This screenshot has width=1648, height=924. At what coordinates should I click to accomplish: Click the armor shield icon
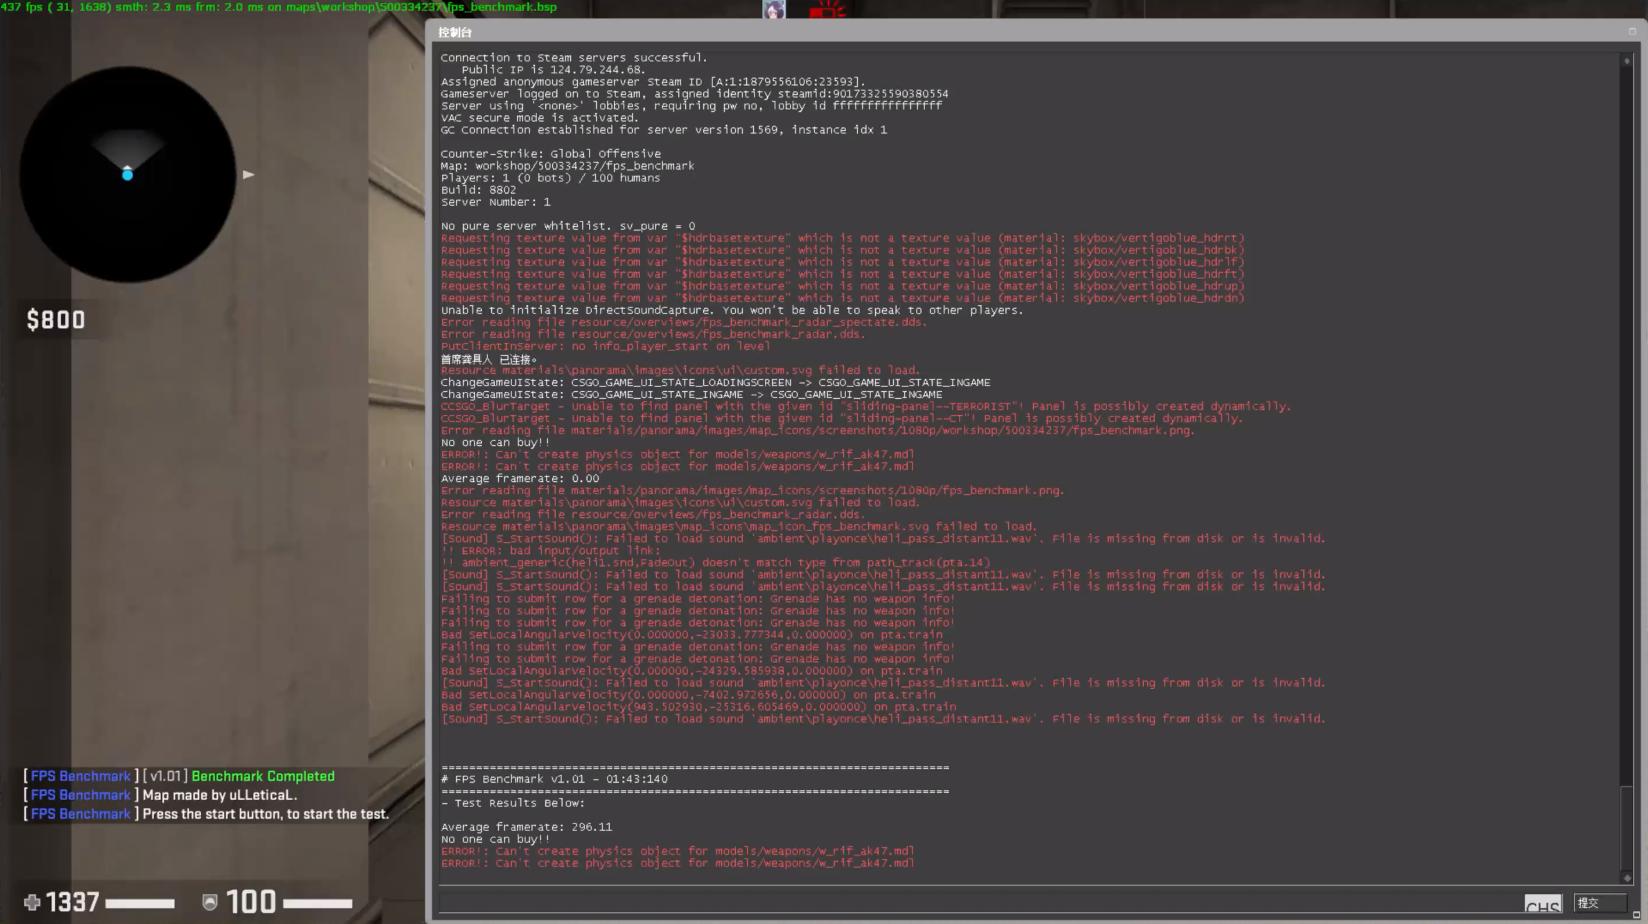[210, 903]
